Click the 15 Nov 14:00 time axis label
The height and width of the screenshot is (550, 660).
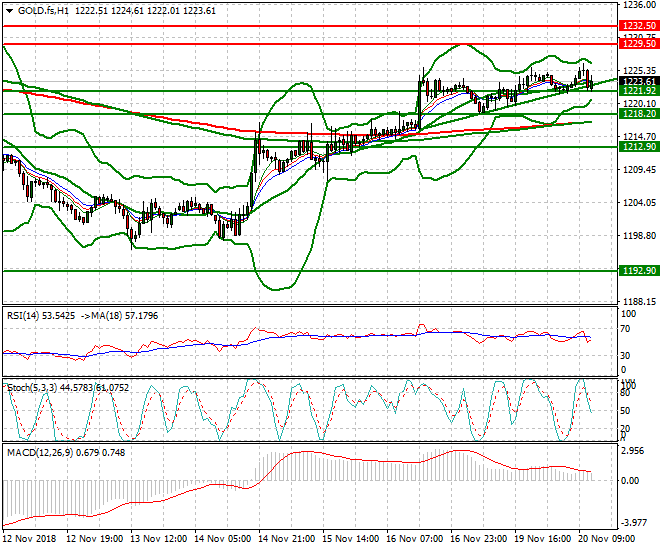(x=351, y=539)
